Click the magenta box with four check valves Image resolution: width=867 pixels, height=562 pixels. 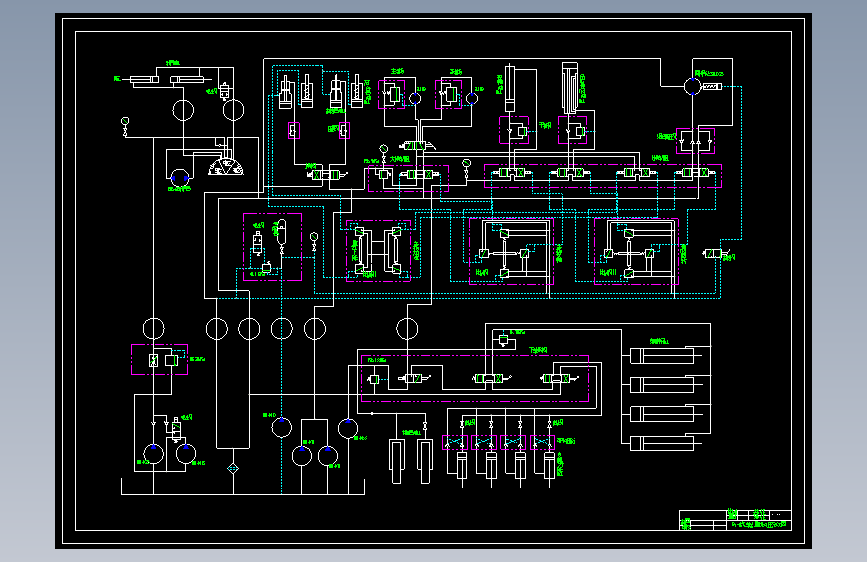coord(696,141)
